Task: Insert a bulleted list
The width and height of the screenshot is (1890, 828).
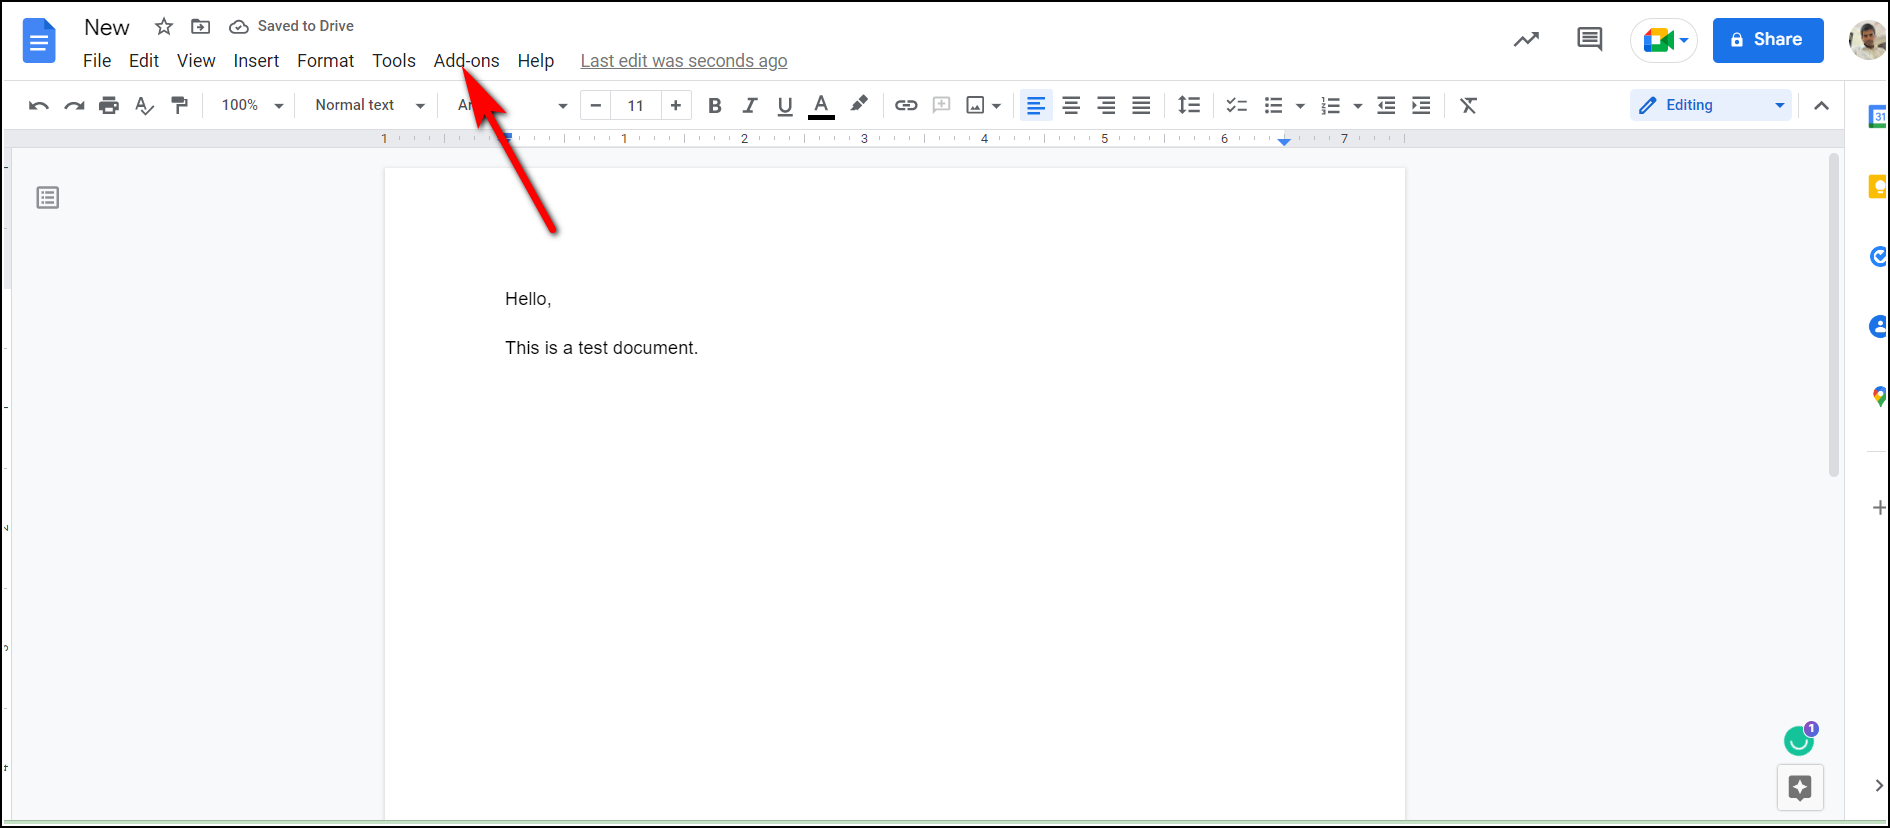Action: [x=1273, y=105]
